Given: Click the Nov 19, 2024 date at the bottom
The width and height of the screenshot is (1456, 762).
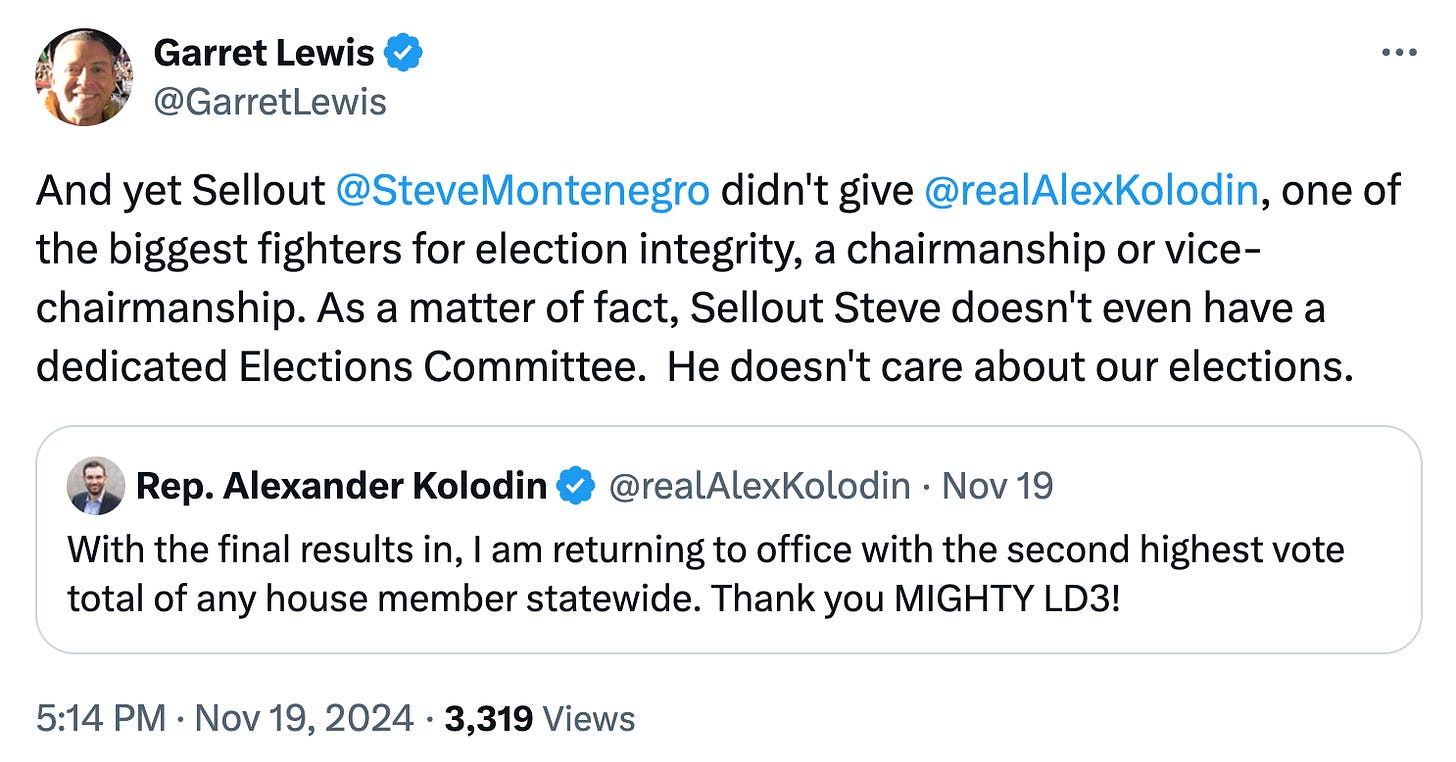Looking at the screenshot, I should click(303, 718).
